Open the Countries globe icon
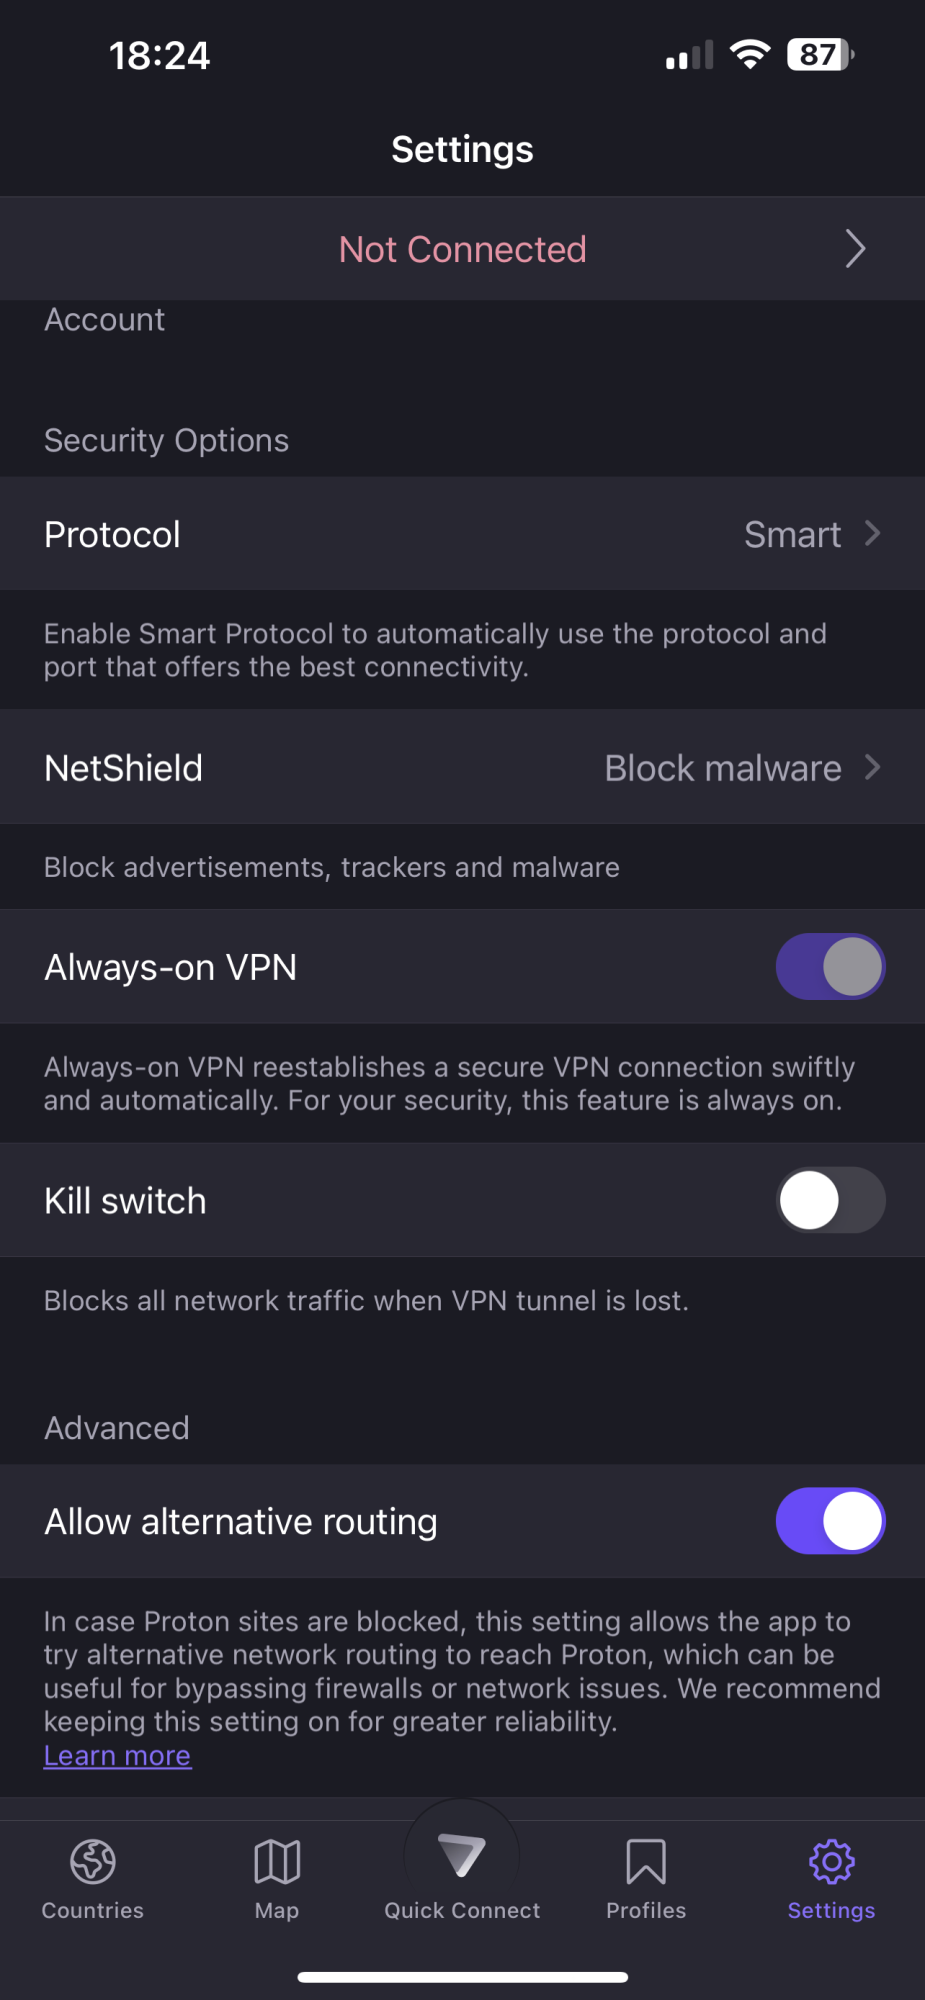Image resolution: width=925 pixels, height=2000 pixels. pyautogui.click(x=93, y=1861)
